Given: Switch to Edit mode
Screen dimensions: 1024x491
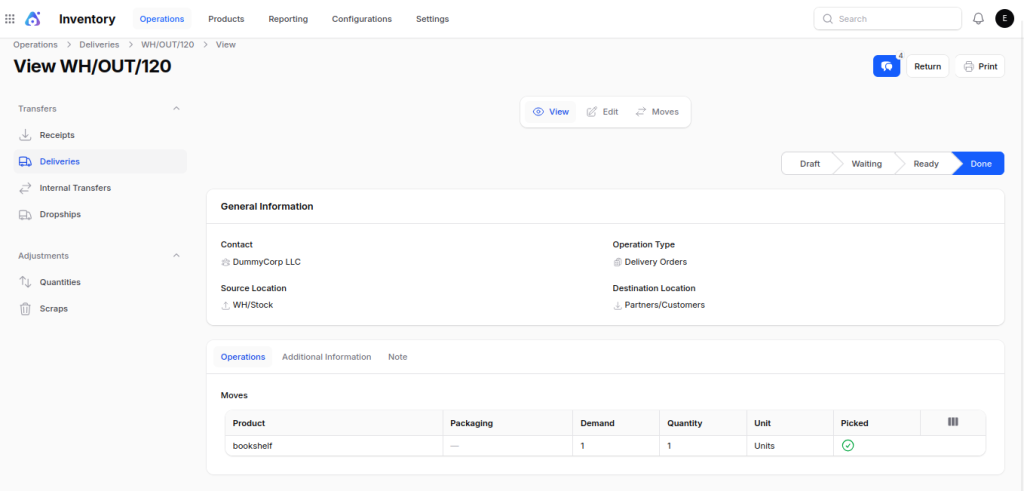Looking at the screenshot, I should click(602, 112).
